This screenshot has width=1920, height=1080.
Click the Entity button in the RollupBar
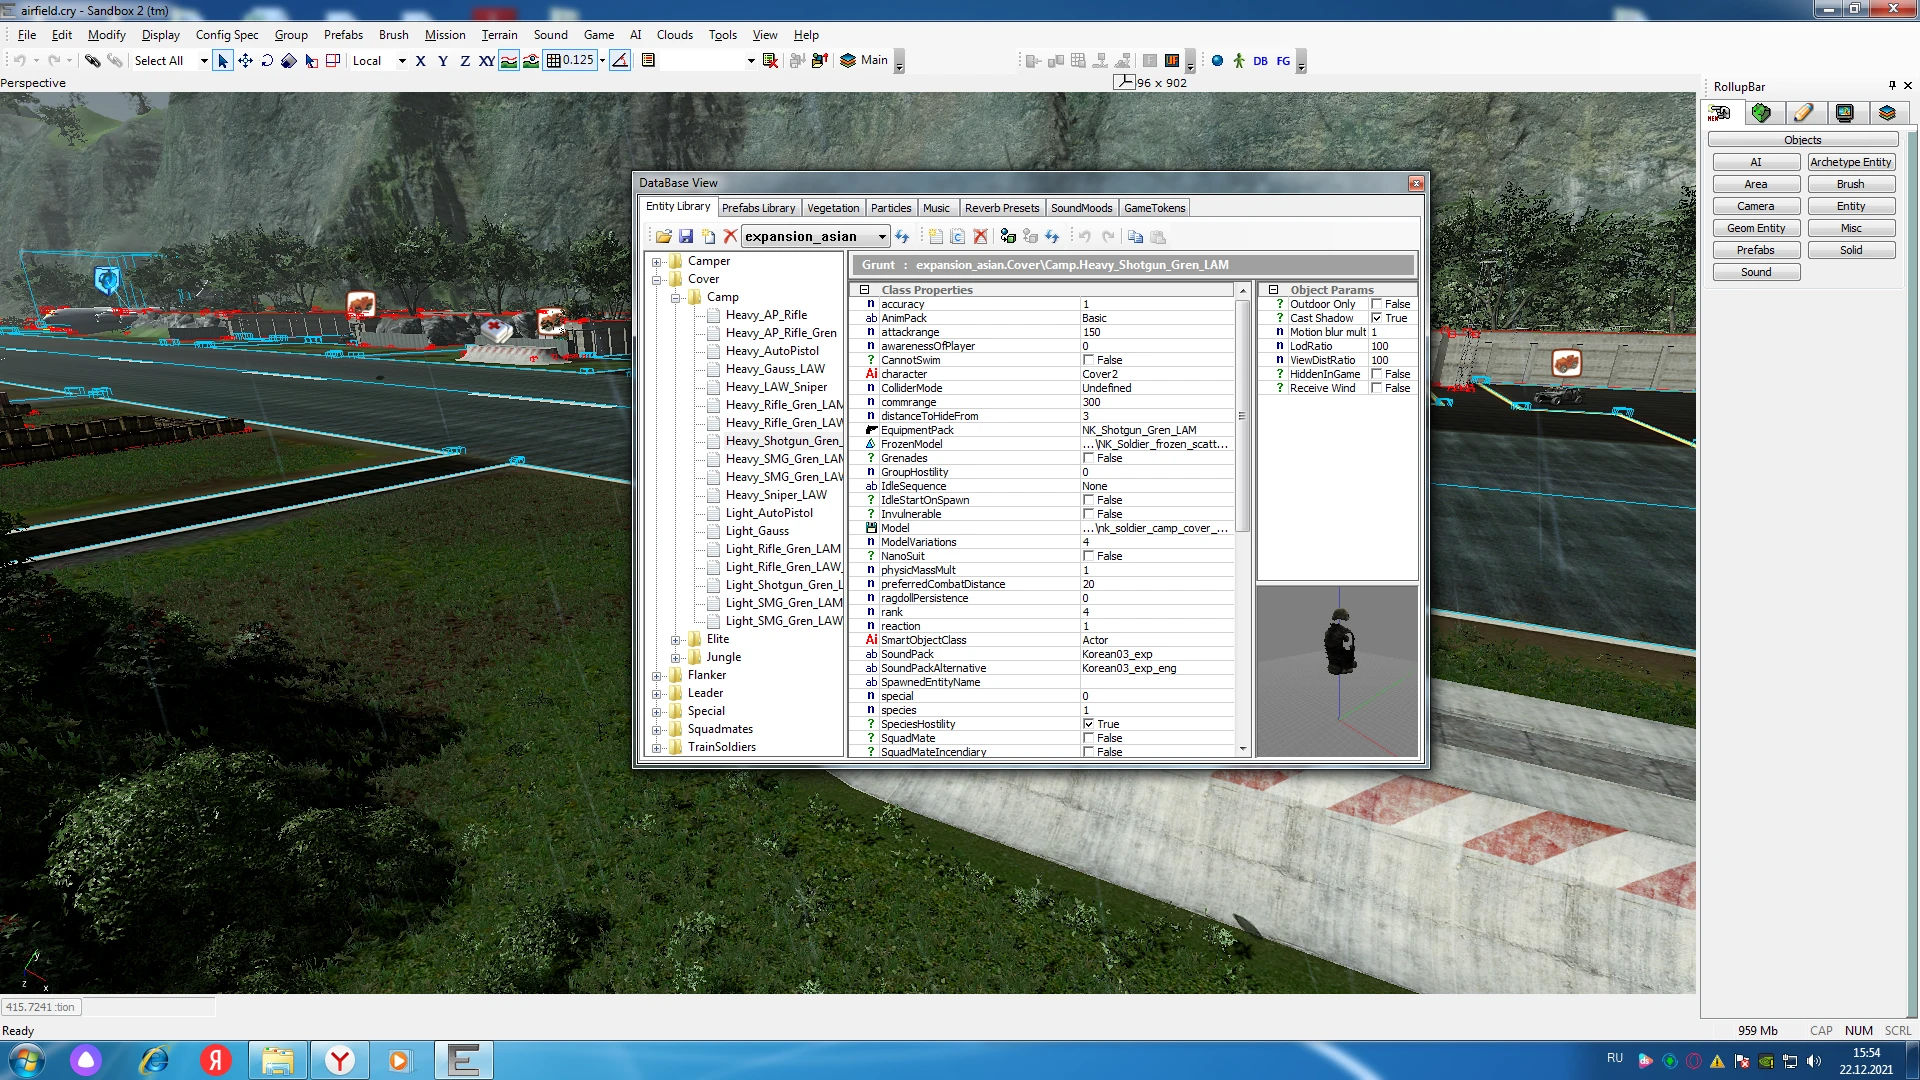point(1851,205)
